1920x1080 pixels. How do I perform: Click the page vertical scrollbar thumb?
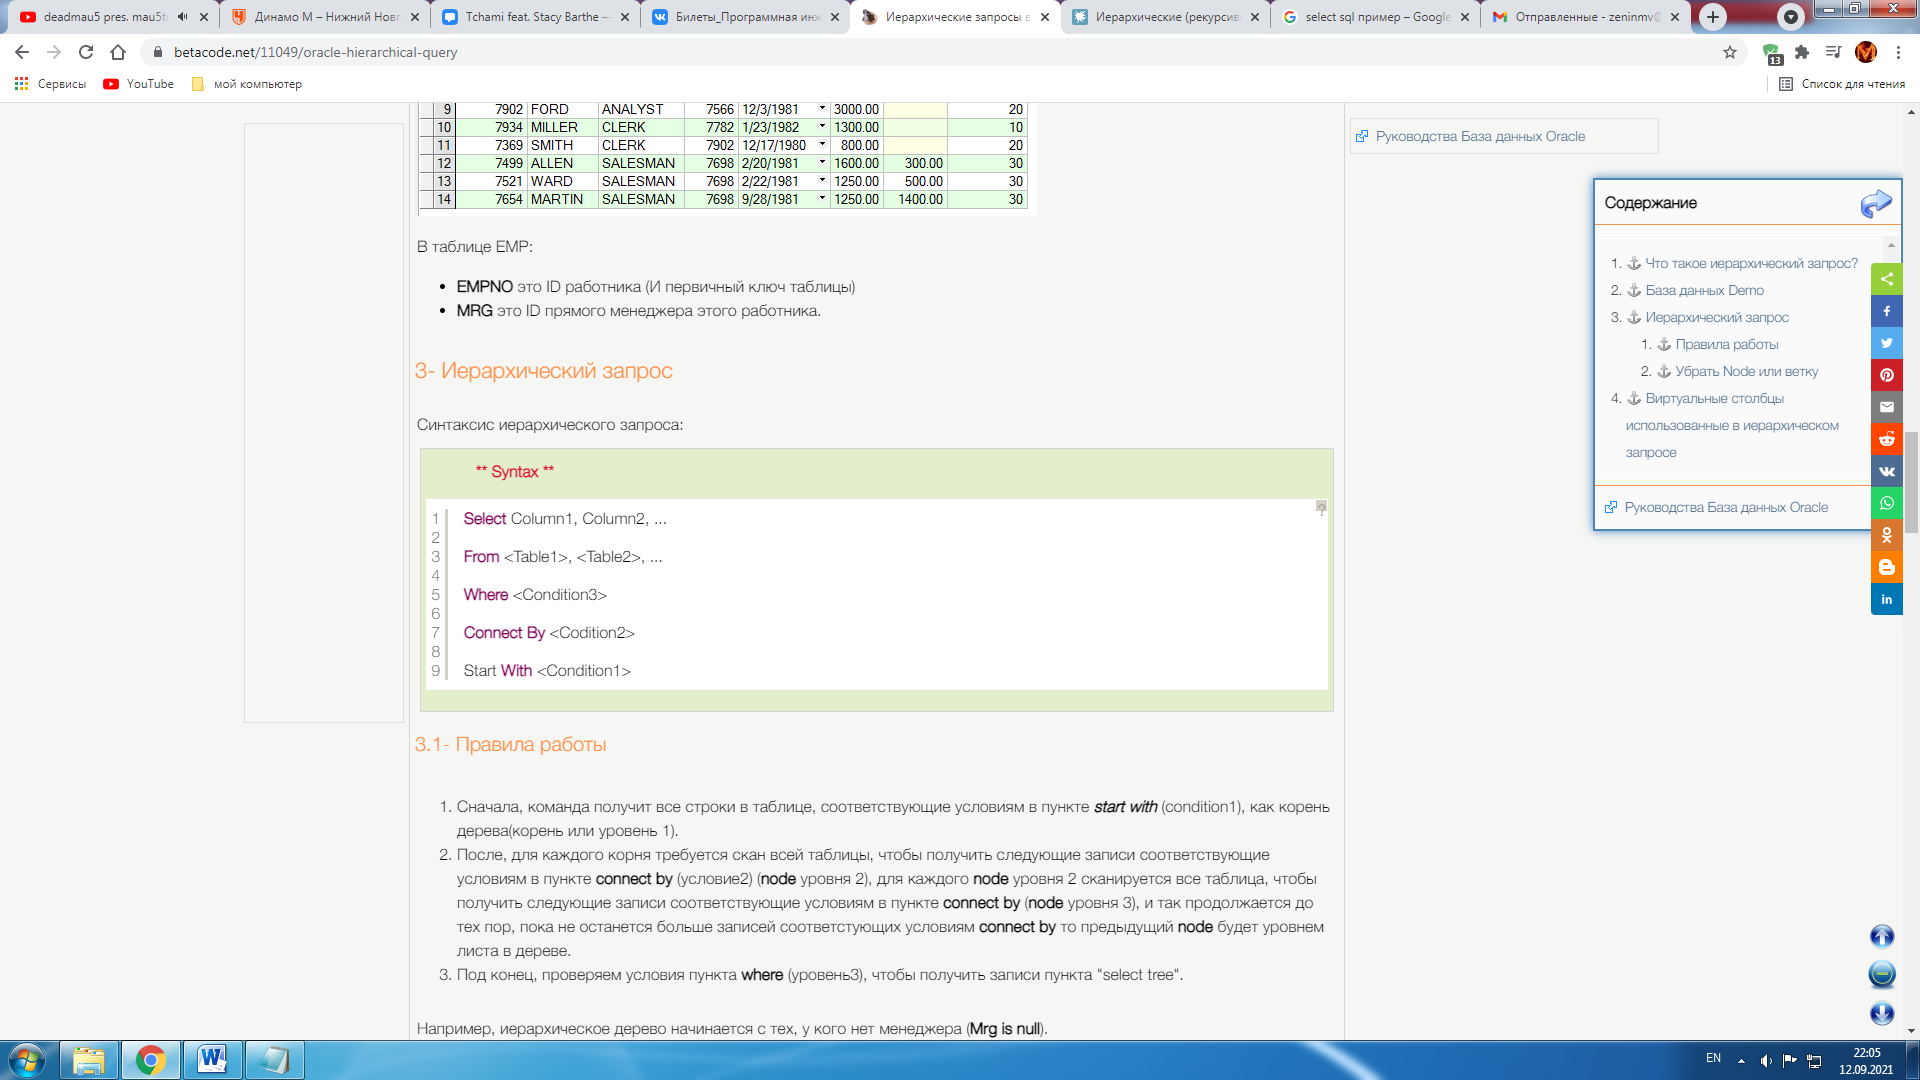point(1911,481)
